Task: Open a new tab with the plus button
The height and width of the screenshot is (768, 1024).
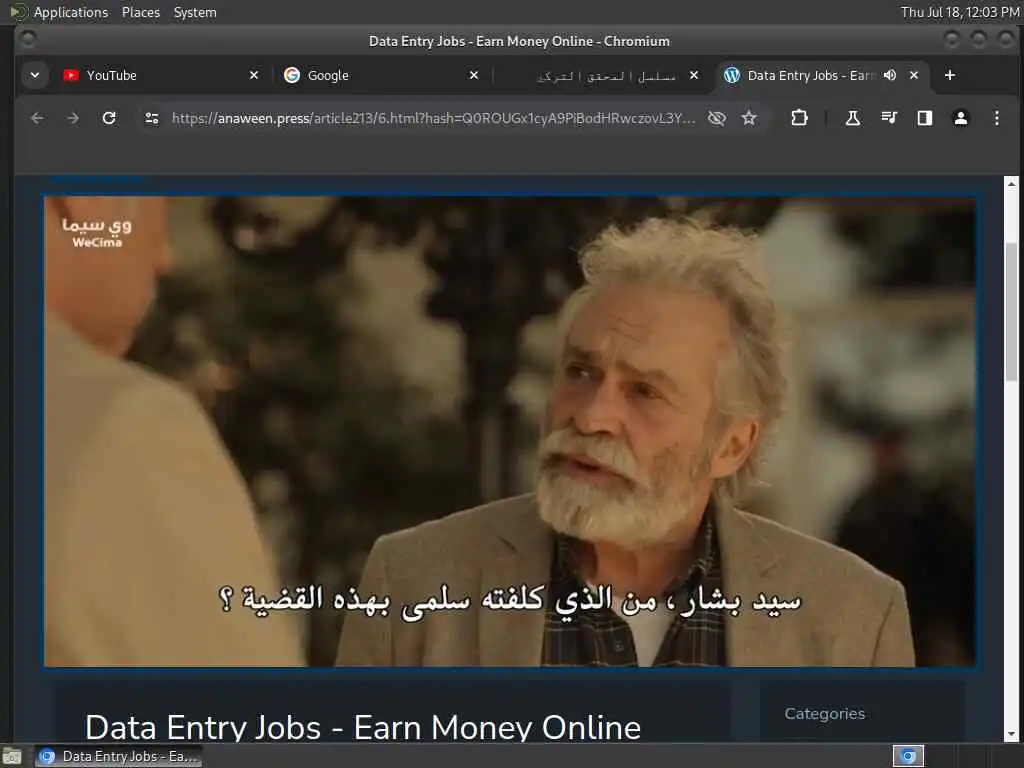Action: click(x=950, y=75)
